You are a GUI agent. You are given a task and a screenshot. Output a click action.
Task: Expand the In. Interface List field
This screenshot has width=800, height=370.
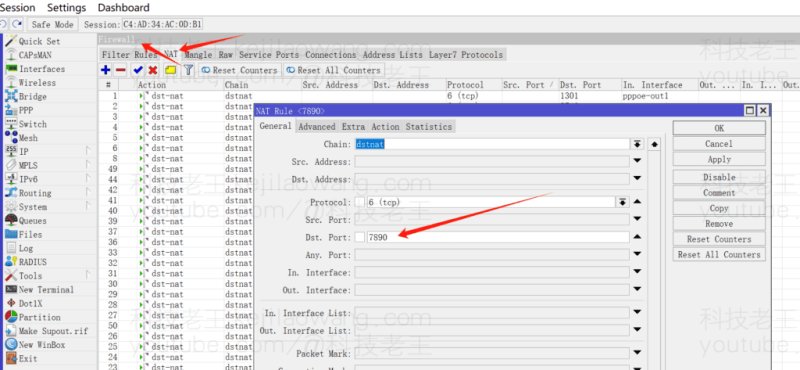637,312
